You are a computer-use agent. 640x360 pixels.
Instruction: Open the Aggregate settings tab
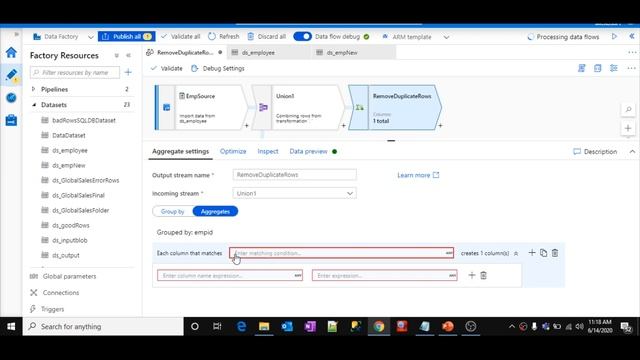pyautogui.click(x=180, y=151)
